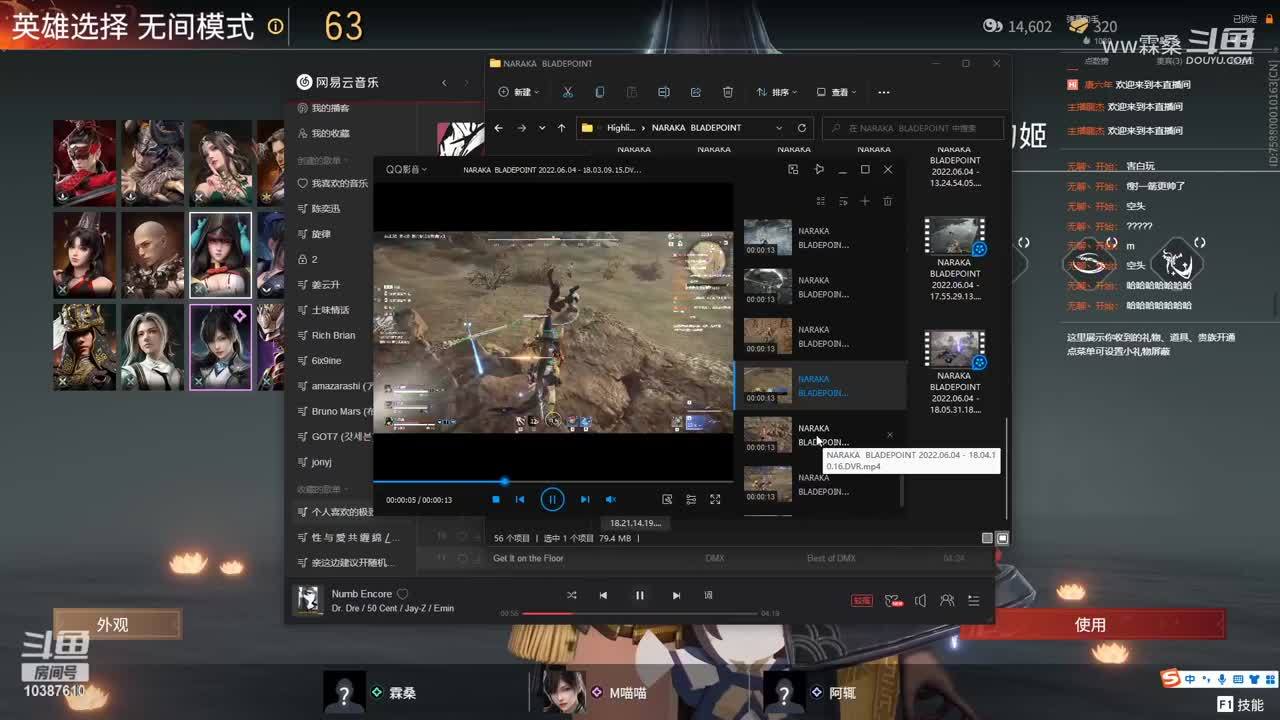Image resolution: width=1280 pixels, height=720 pixels.
Task: Switch File Explorer to large icons view
Action: pos(1003,538)
